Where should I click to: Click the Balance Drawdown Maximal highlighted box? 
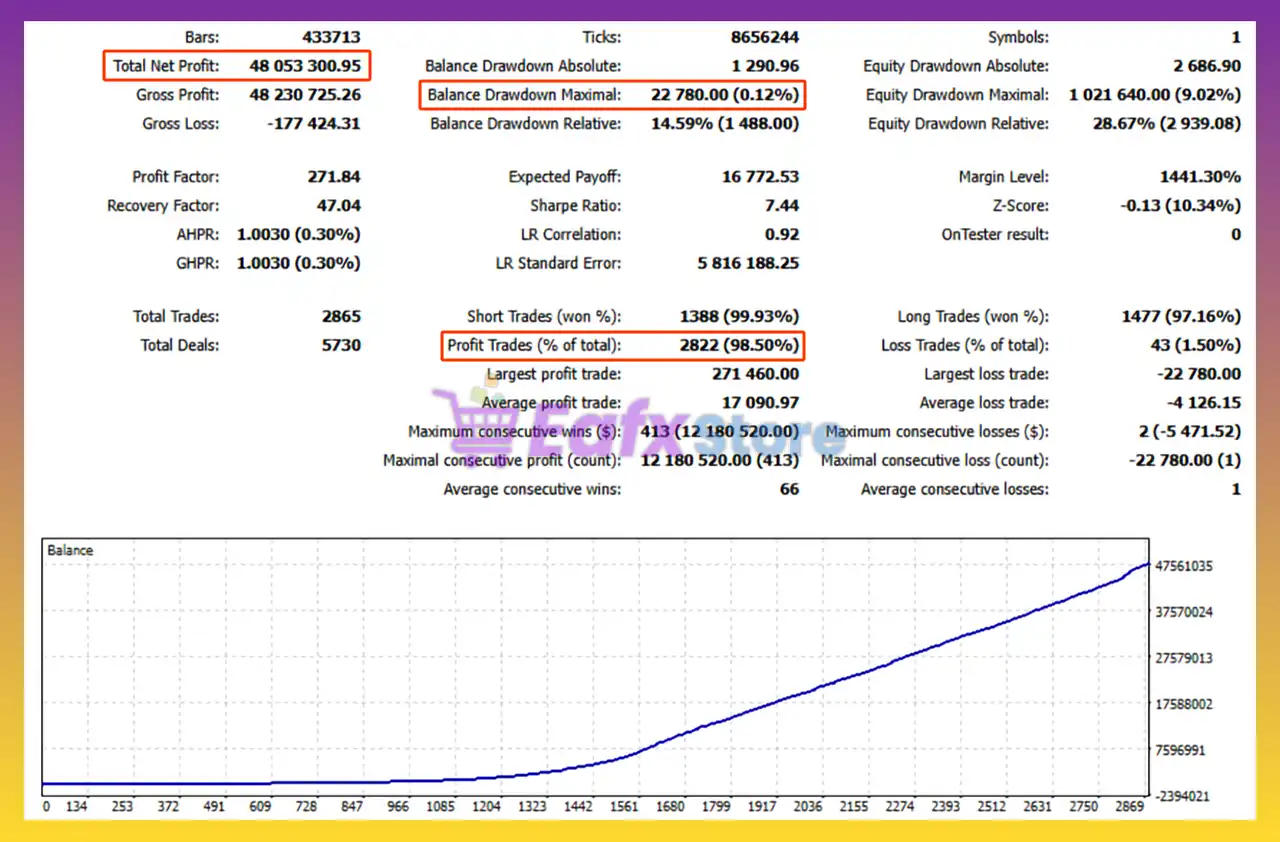pyautogui.click(x=610, y=95)
